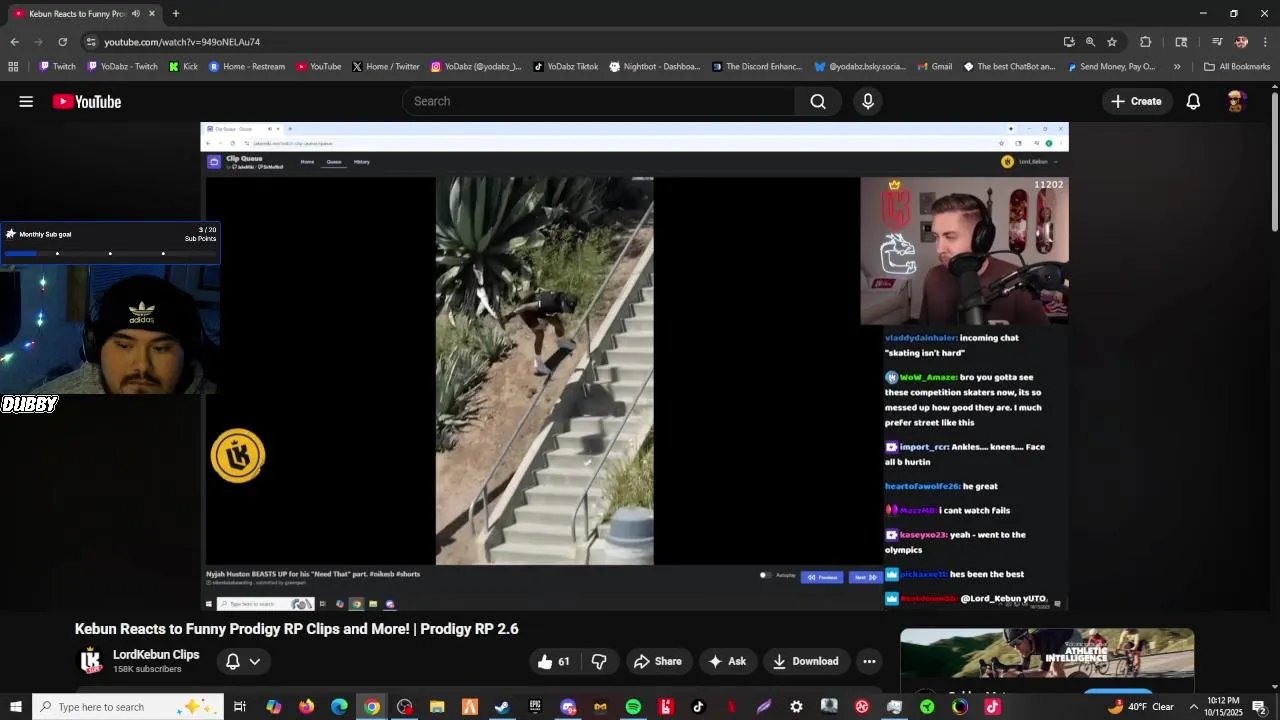Click the Ask button
1280x720 pixels.
(x=727, y=661)
